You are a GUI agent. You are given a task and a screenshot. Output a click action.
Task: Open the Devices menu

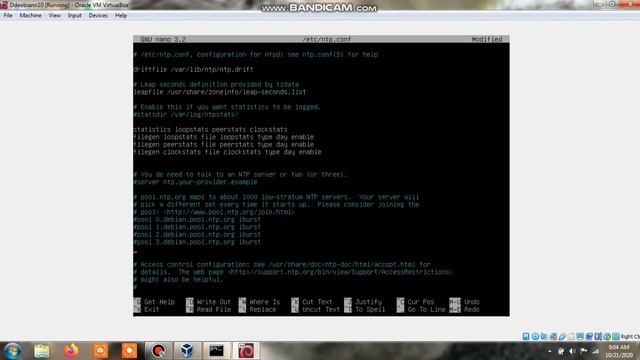[x=98, y=16]
